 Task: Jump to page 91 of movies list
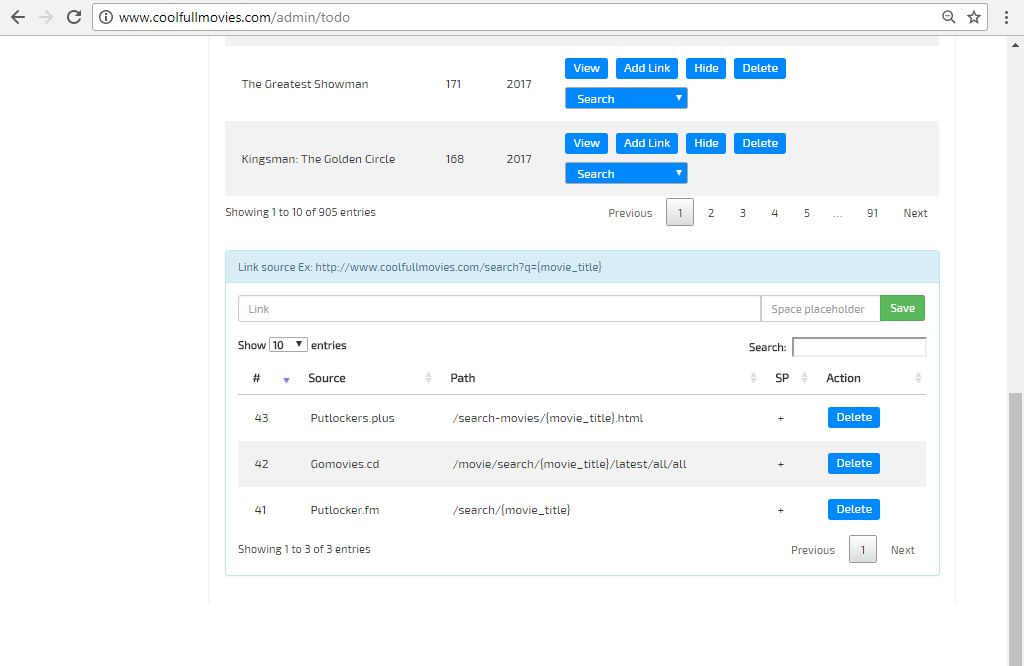[872, 213]
